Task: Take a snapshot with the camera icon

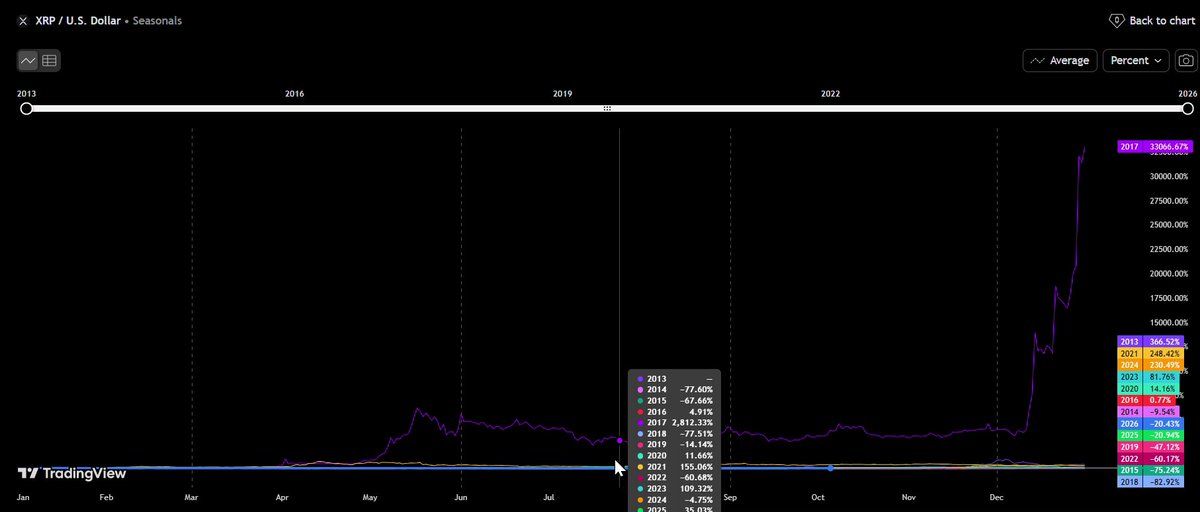Action: 1185,61
